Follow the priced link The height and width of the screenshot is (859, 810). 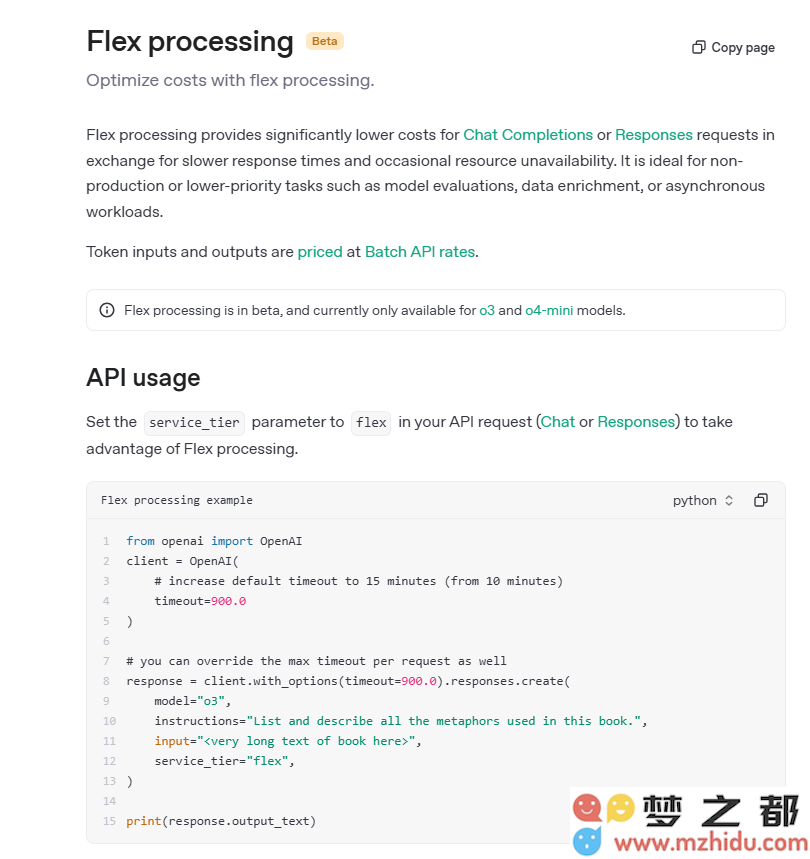pos(320,252)
